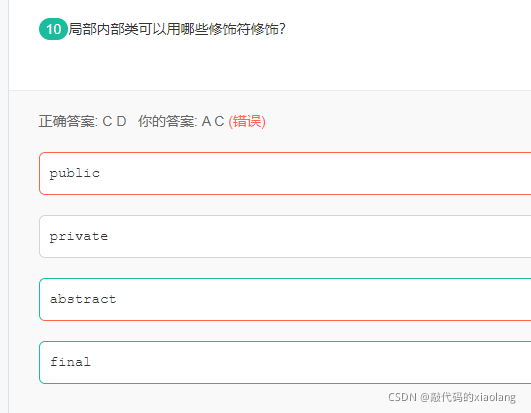Select the private answer option

285,236
